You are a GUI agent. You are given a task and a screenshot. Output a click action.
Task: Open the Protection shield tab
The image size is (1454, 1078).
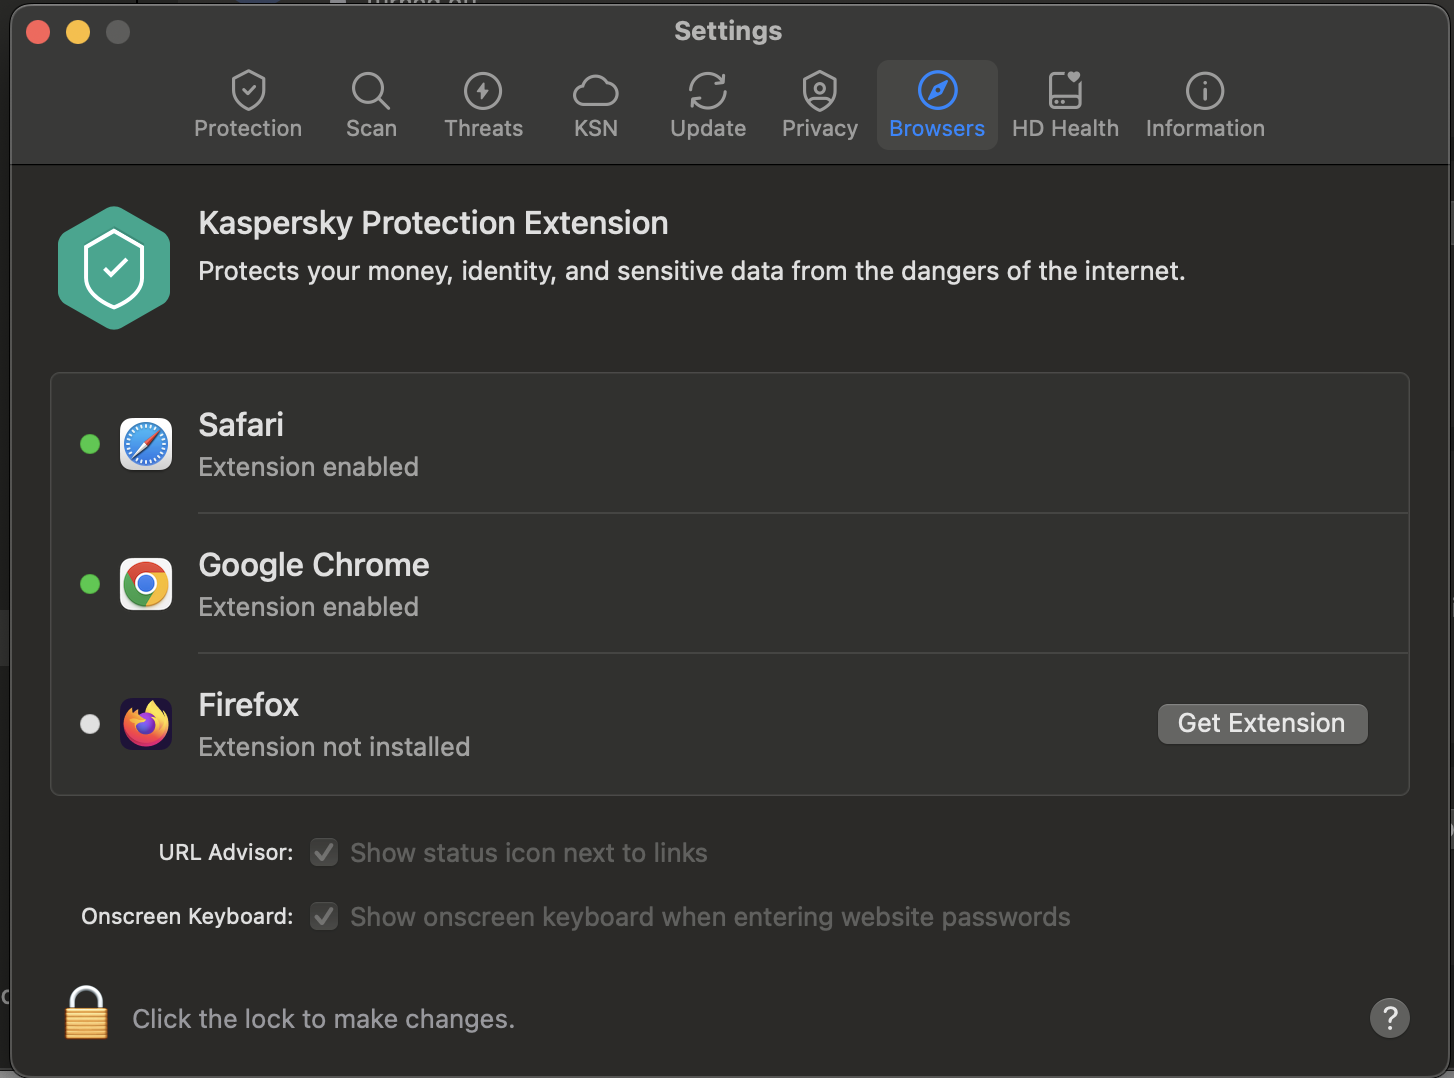[248, 105]
